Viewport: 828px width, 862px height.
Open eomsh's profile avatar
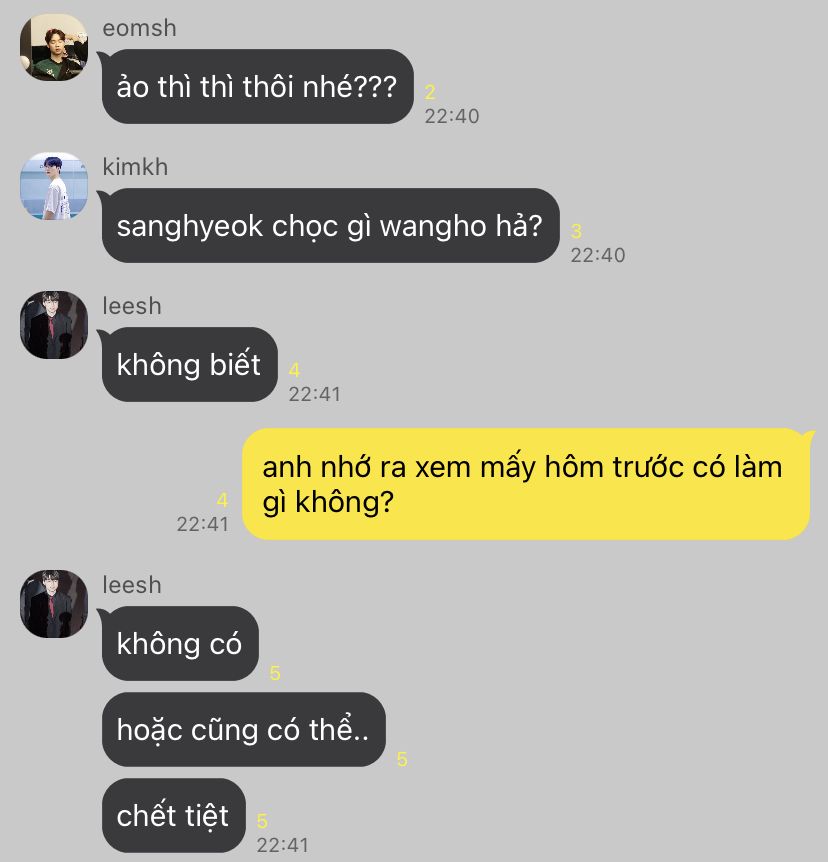pos(54,47)
